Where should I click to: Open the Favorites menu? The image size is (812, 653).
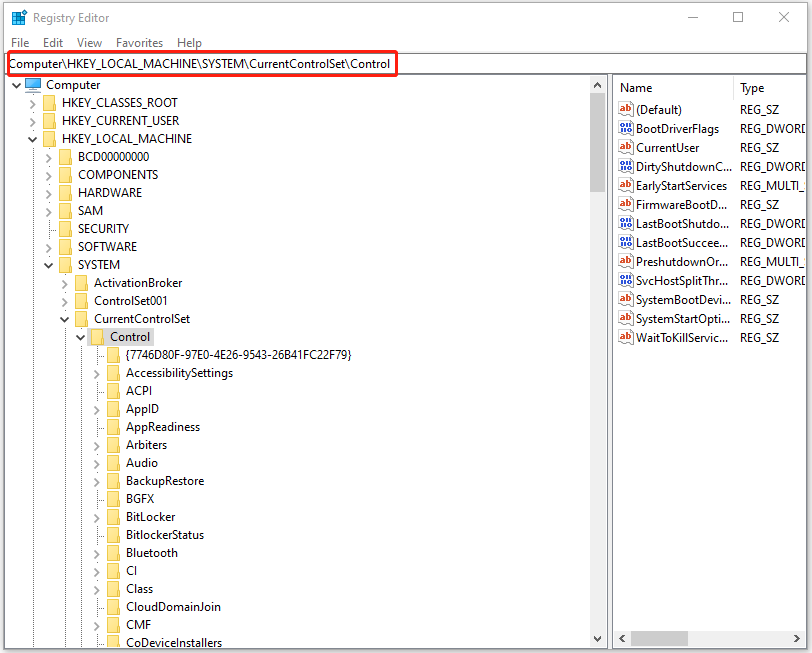click(139, 42)
